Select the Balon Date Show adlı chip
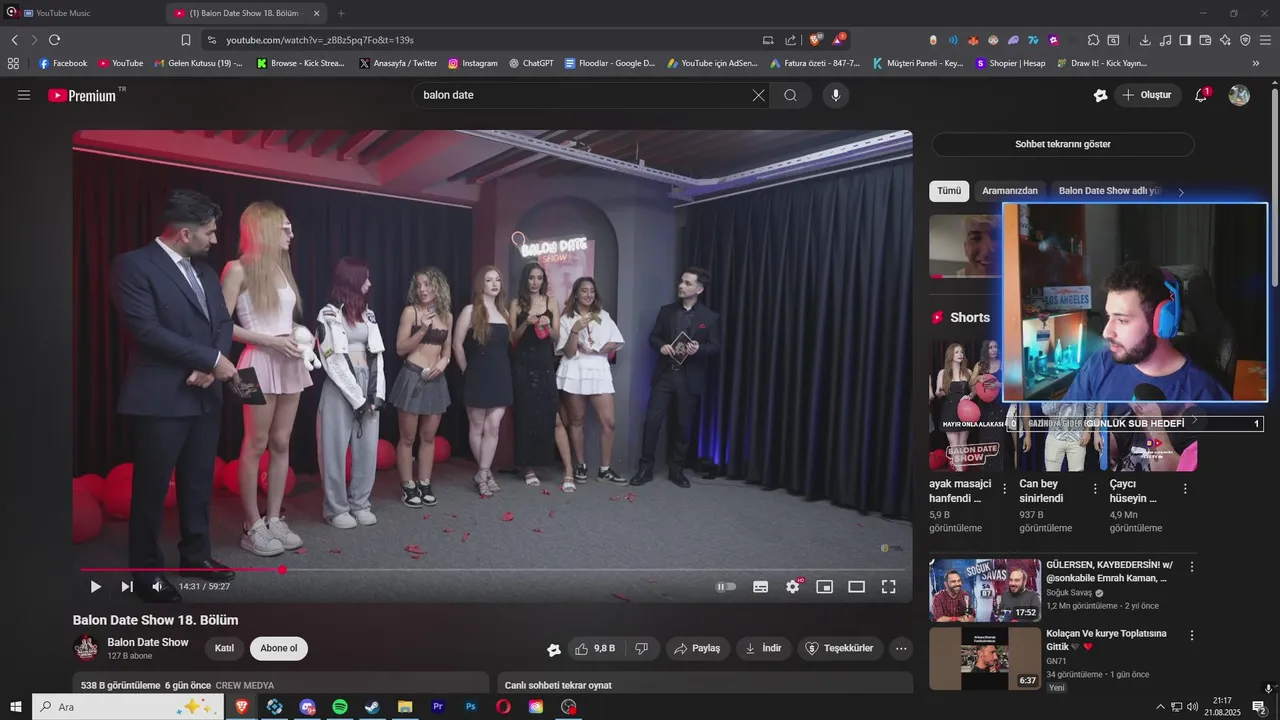Viewport: 1280px width, 720px height. click(1110, 190)
